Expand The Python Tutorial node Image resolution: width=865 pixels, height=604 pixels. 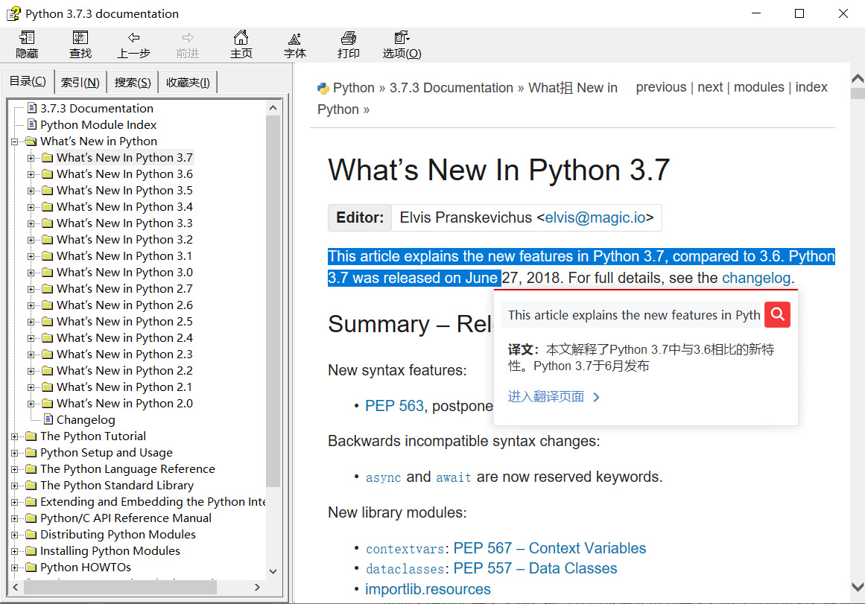click(14, 436)
